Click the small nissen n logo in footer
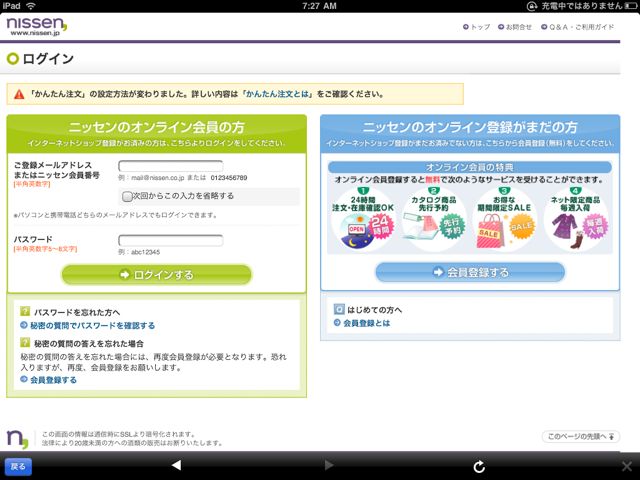 (18, 439)
